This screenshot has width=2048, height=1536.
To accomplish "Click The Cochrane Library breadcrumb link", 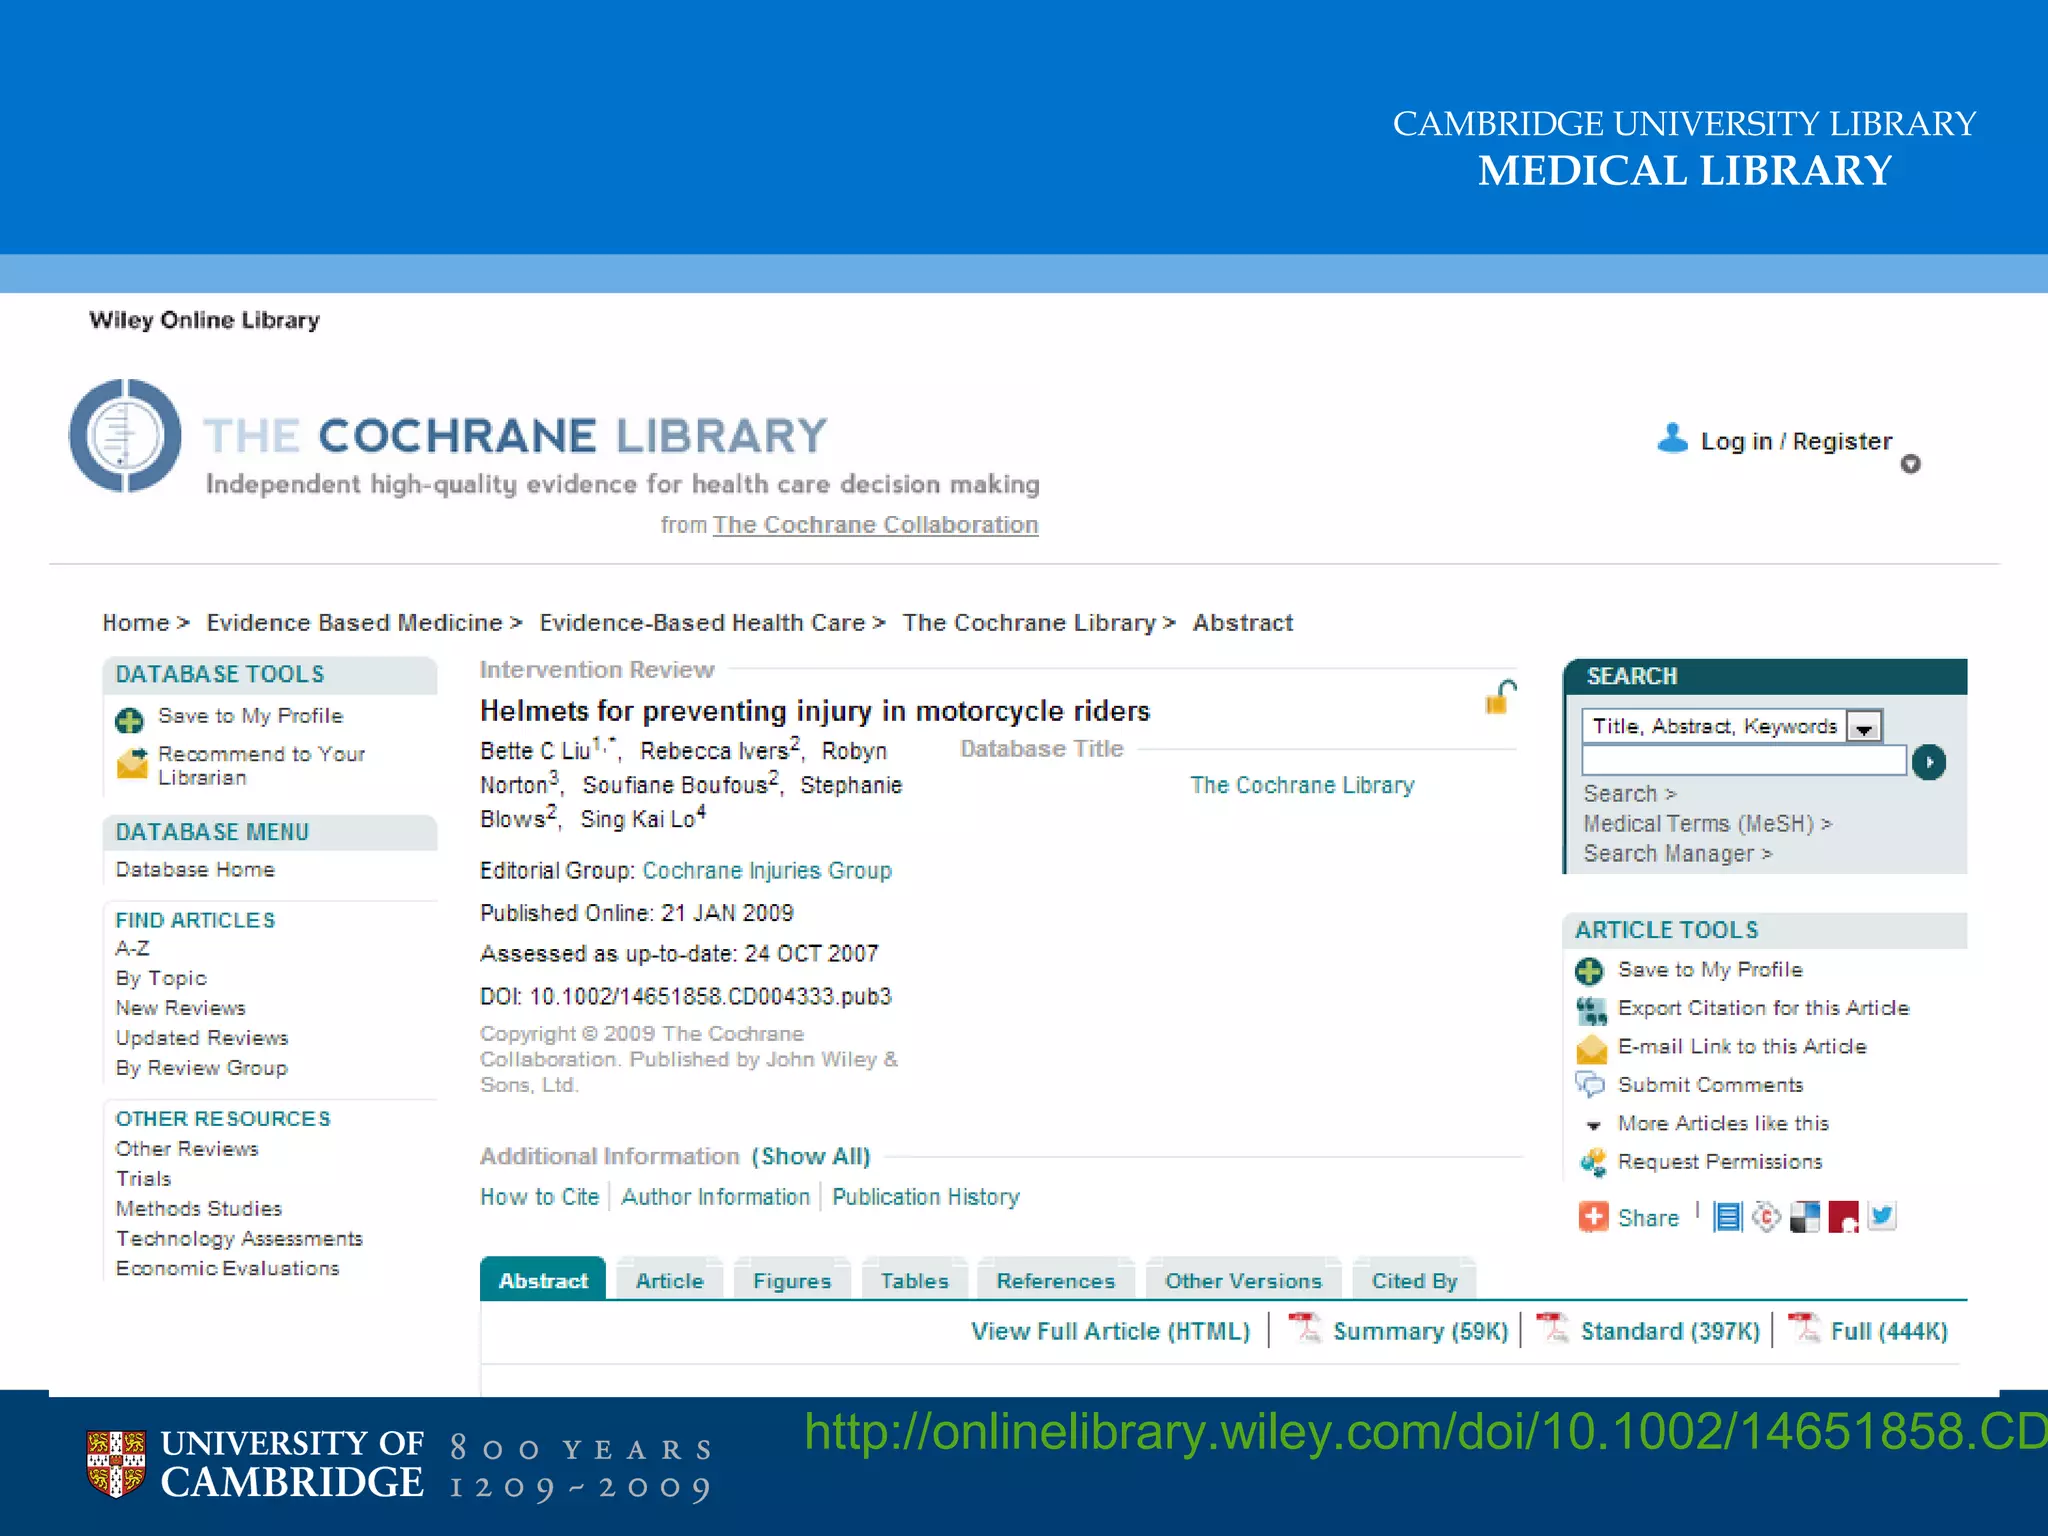I will [1029, 623].
